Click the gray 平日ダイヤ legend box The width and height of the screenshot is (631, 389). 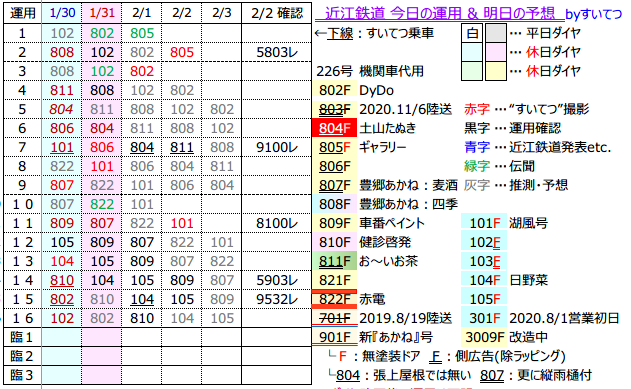(496, 33)
